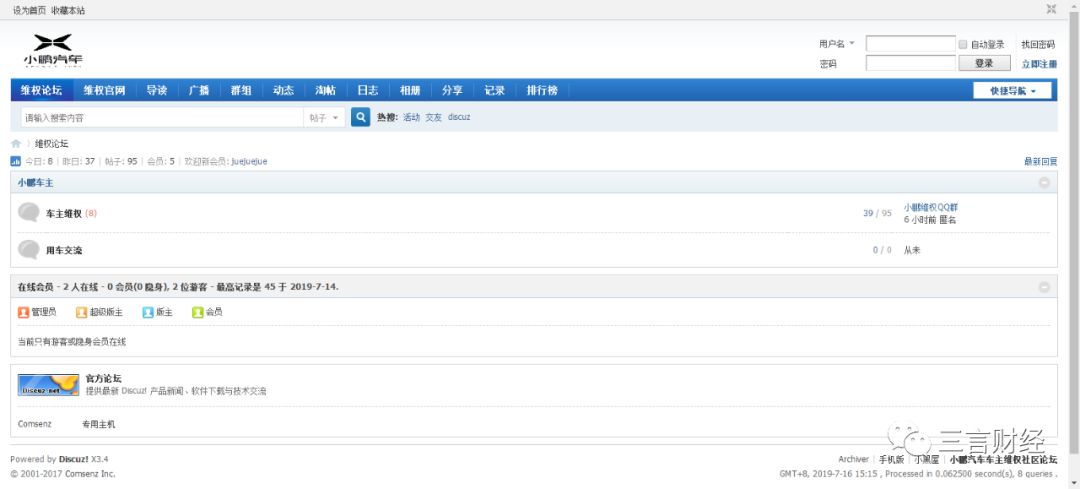Open the 车主维权 forum bubble icon
1080x489 pixels.
pos(29,213)
